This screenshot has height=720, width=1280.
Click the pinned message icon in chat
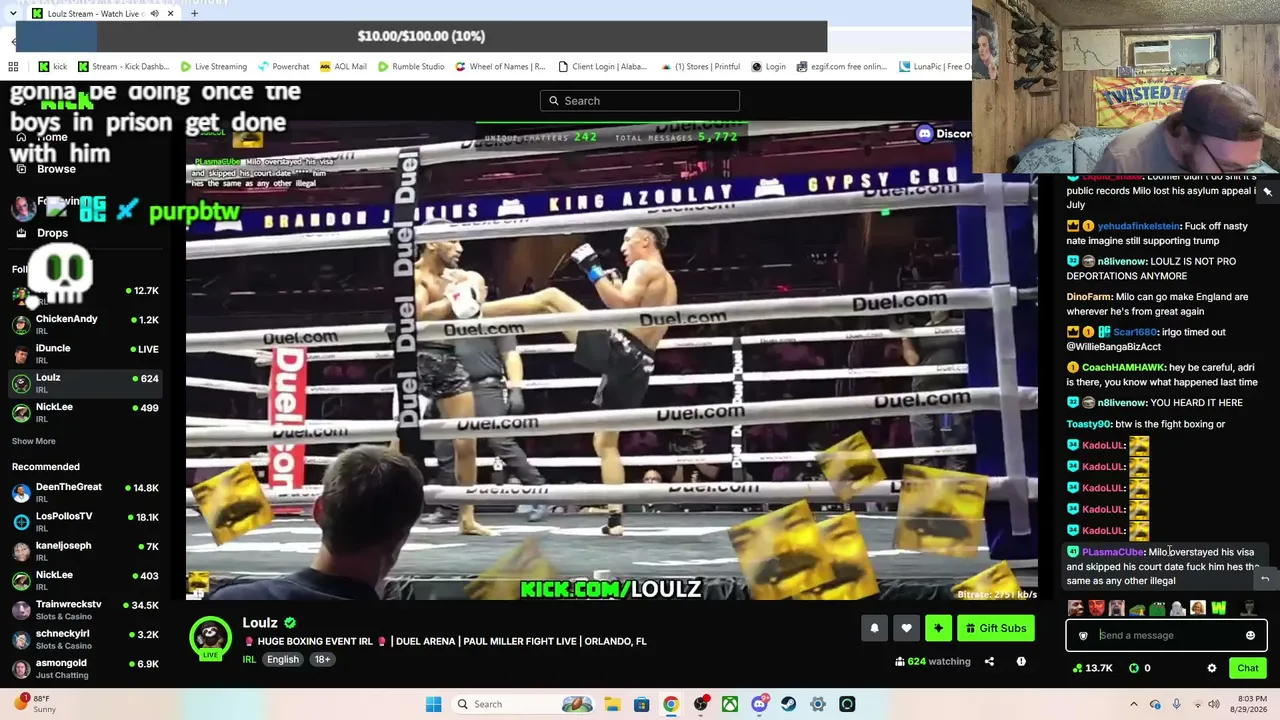pyautogui.click(x=1267, y=191)
